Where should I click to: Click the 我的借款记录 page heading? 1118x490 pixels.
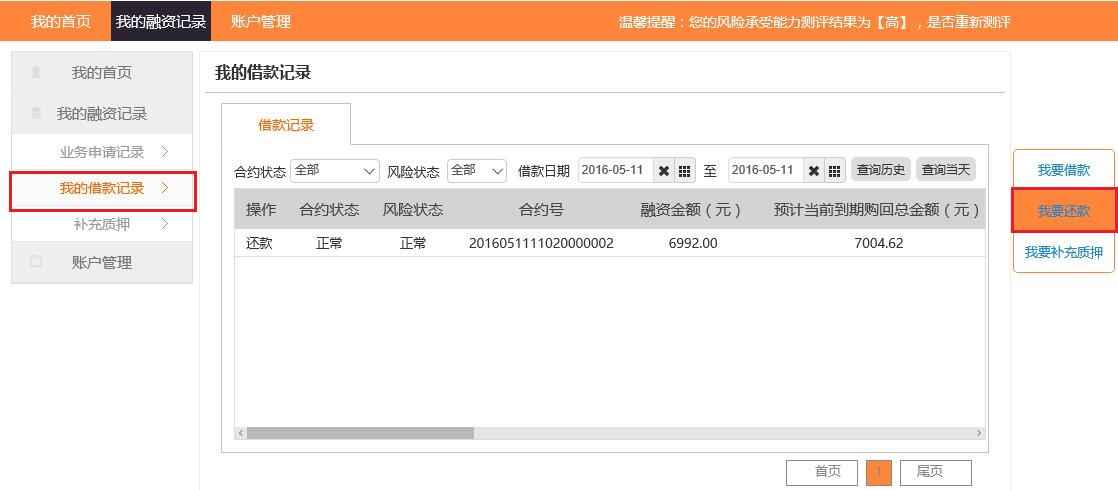tap(263, 73)
